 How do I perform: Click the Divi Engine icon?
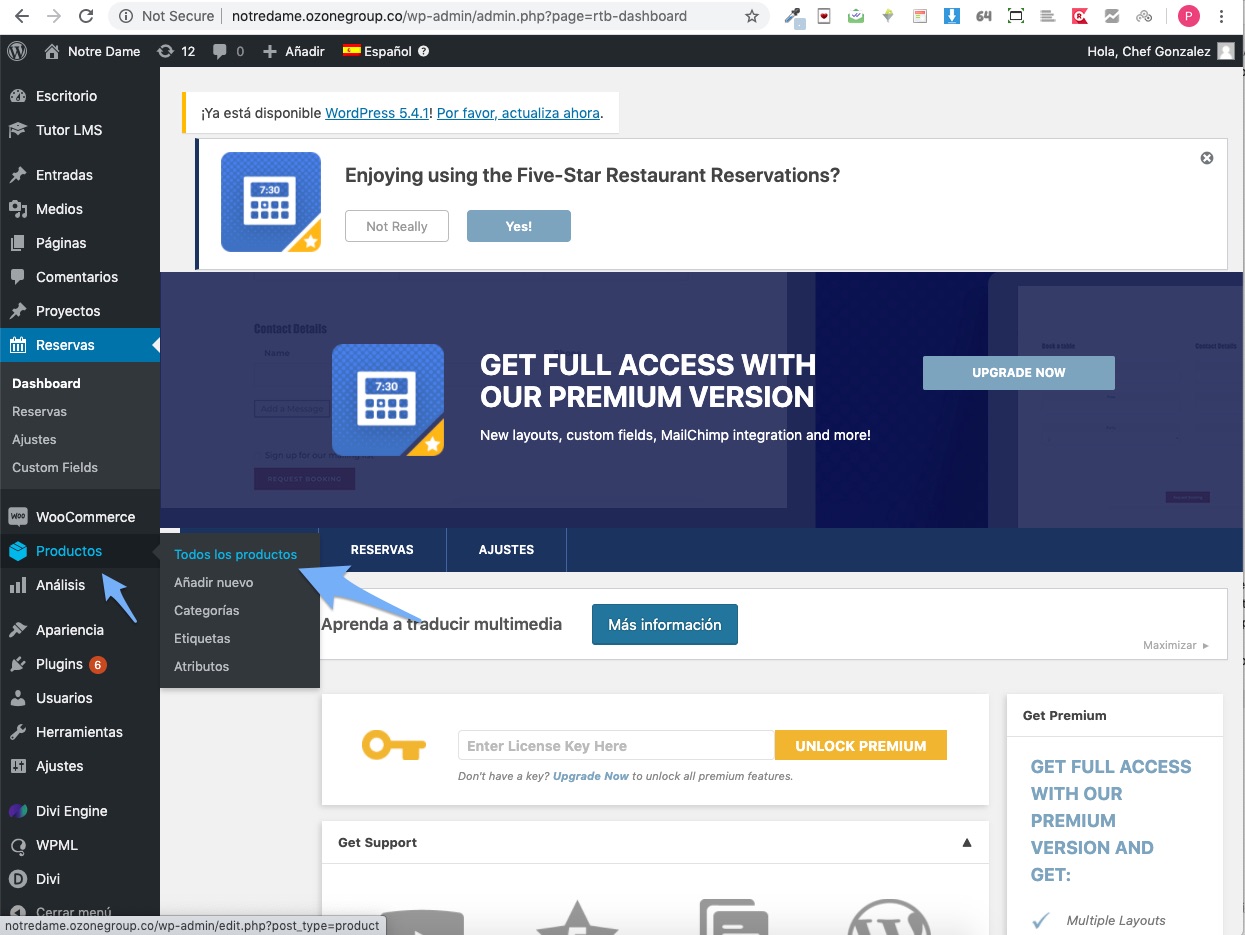[x=18, y=811]
